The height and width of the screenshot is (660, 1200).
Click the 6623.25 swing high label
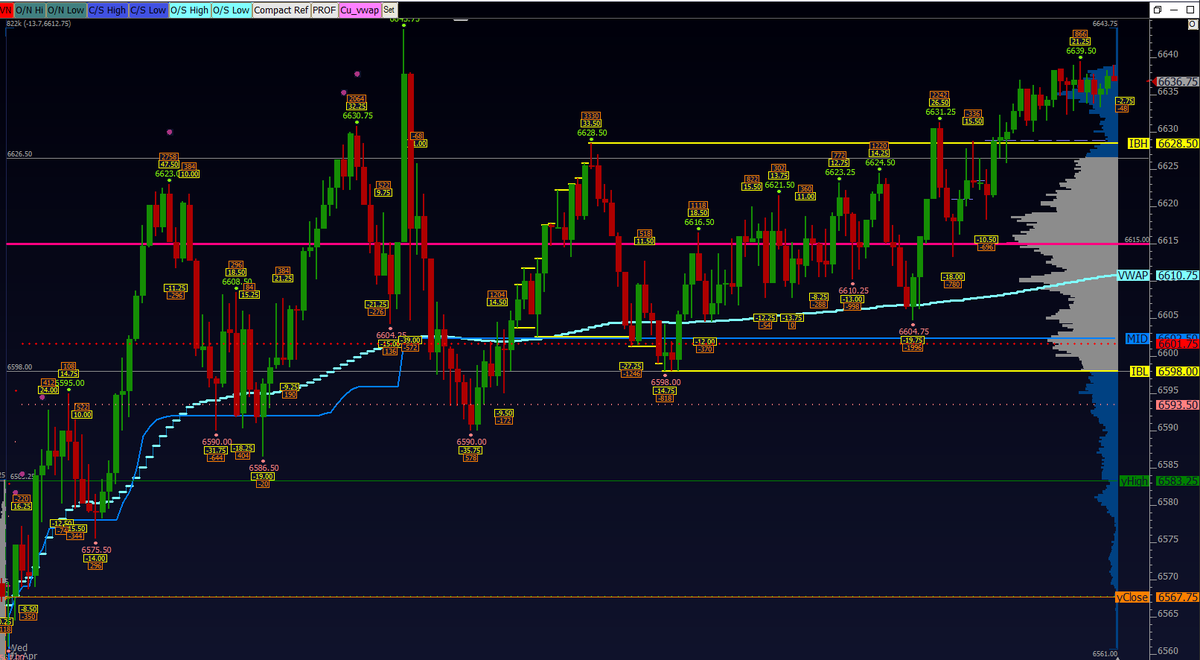coord(840,172)
